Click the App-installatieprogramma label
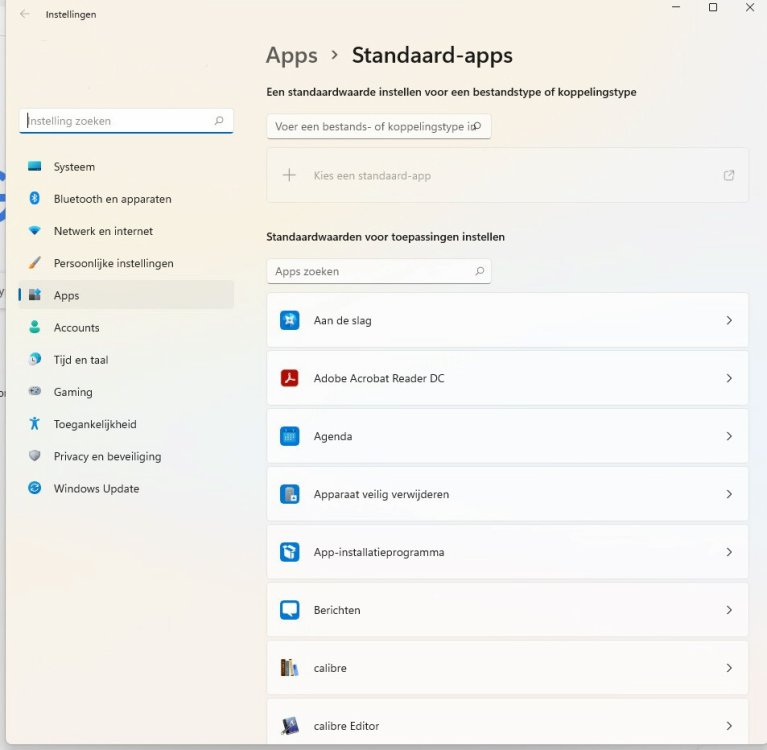 379,552
